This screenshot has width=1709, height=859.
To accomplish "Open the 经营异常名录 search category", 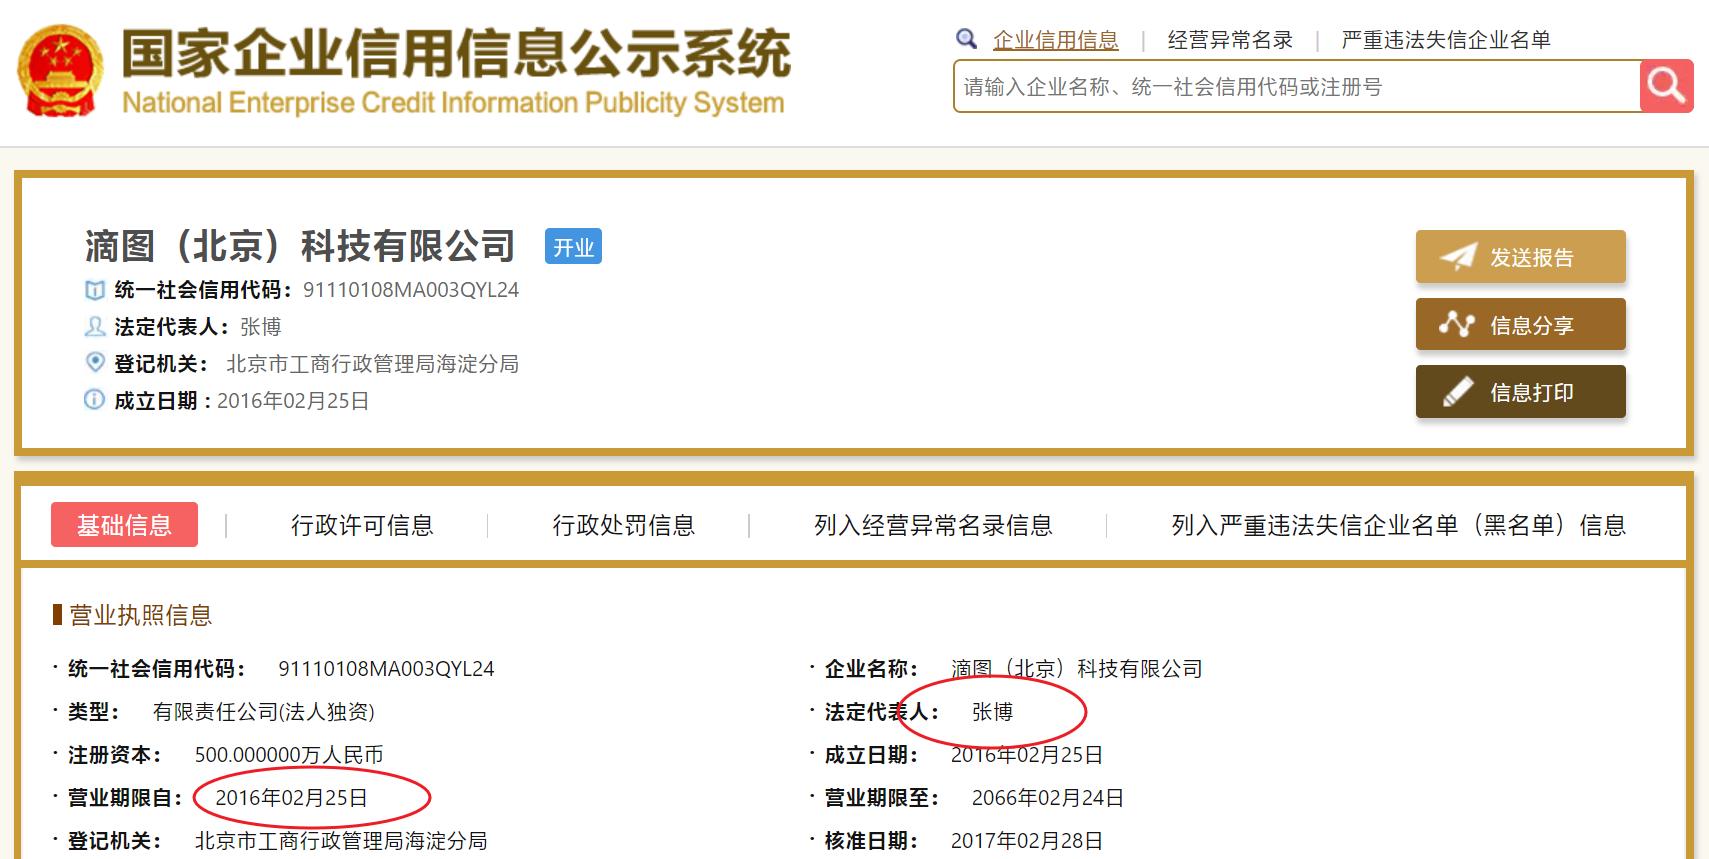I will [1230, 40].
